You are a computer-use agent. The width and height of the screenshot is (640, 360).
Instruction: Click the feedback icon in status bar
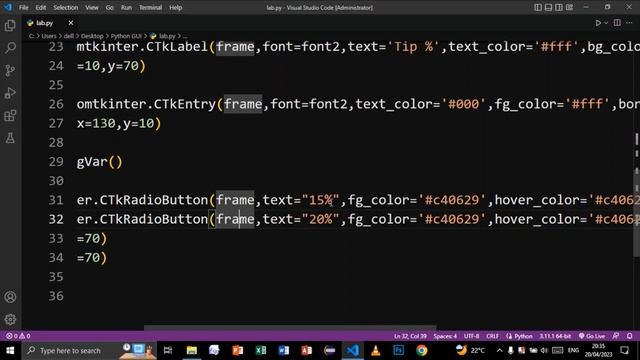616,336
